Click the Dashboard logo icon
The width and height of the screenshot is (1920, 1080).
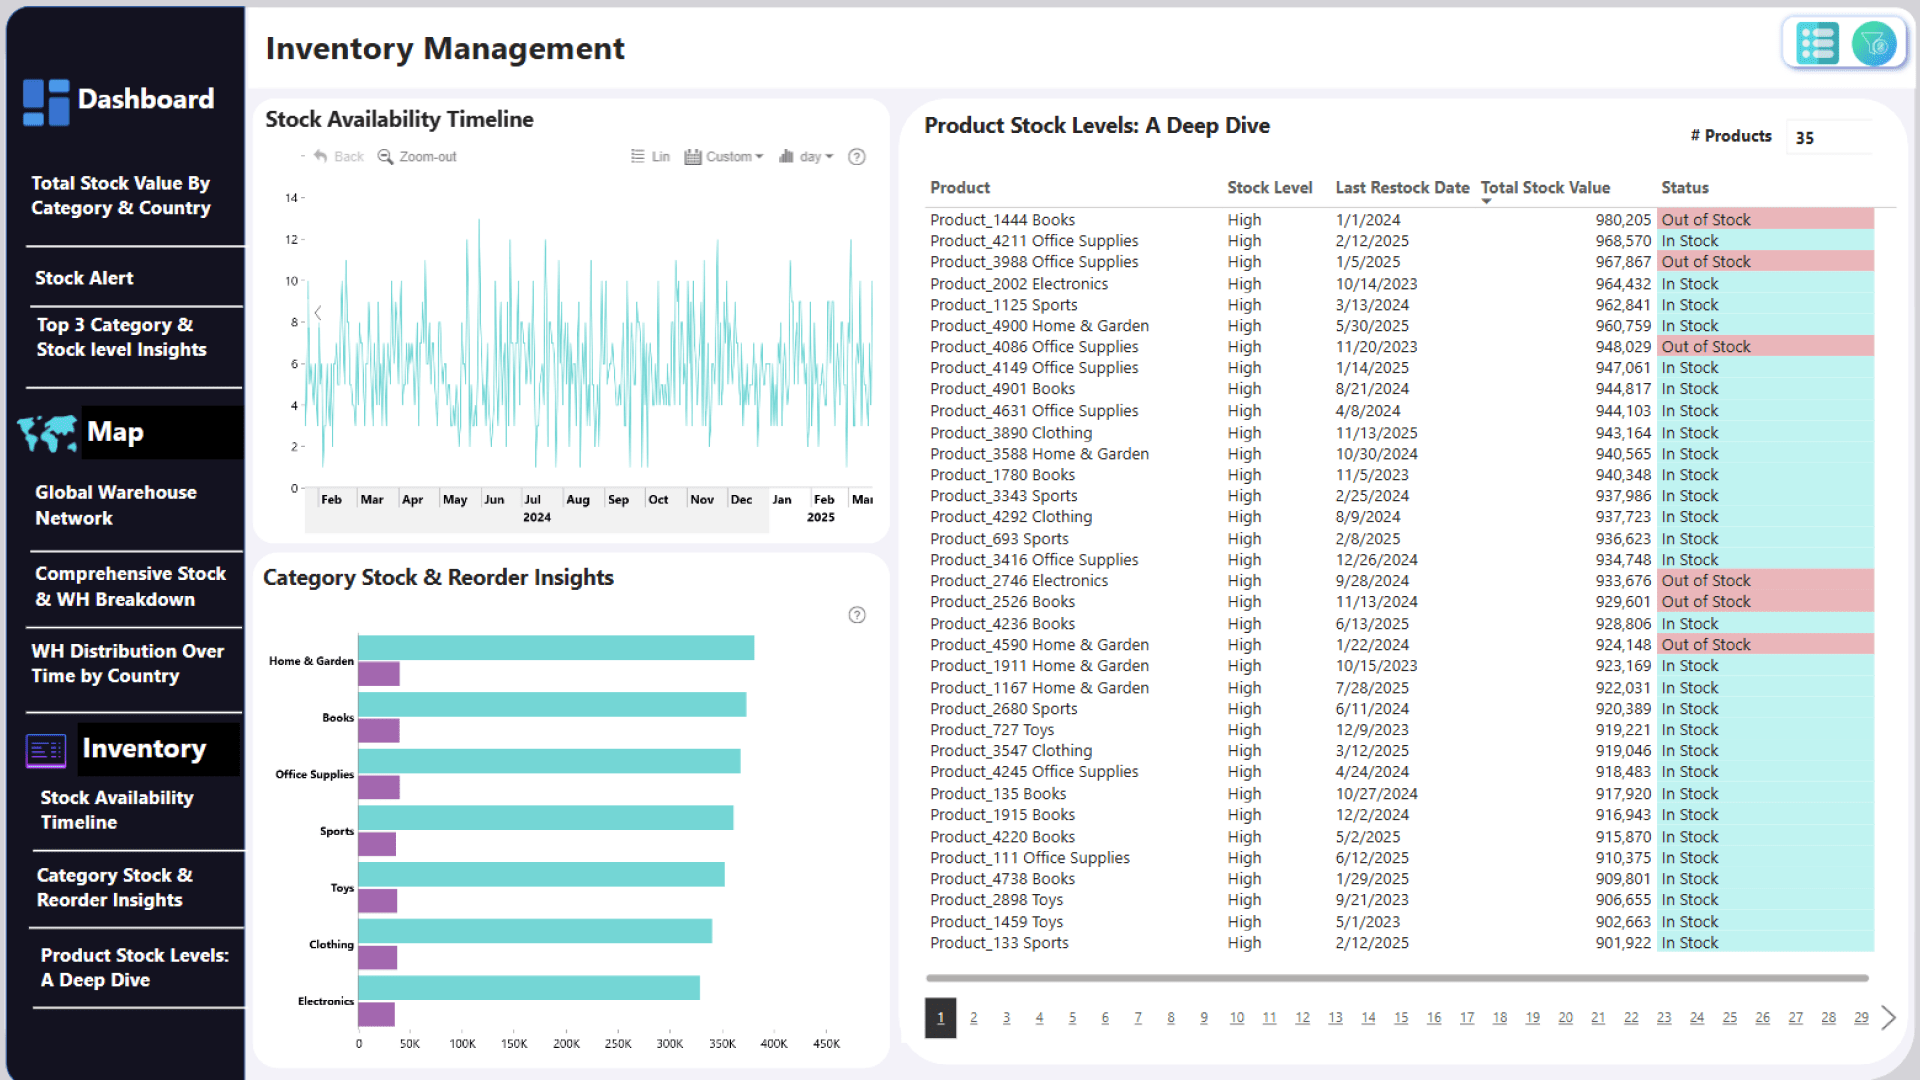[46, 102]
